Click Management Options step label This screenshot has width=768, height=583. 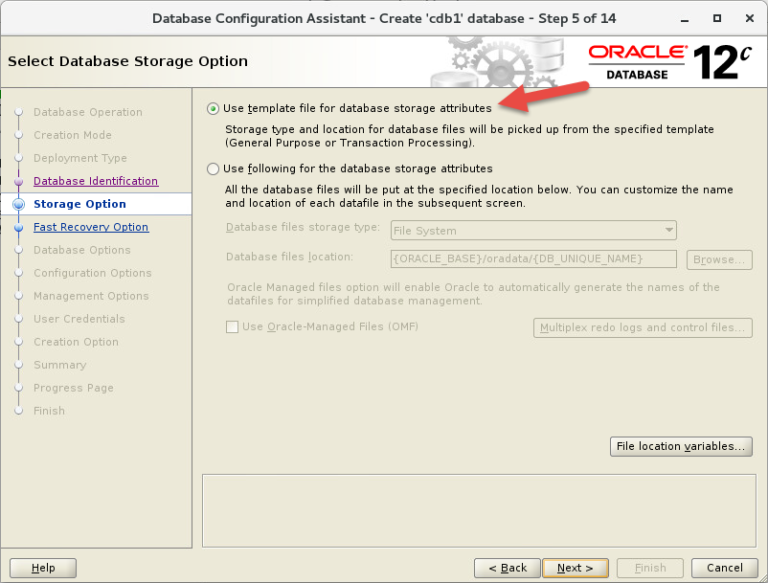pyautogui.click(x=91, y=296)
